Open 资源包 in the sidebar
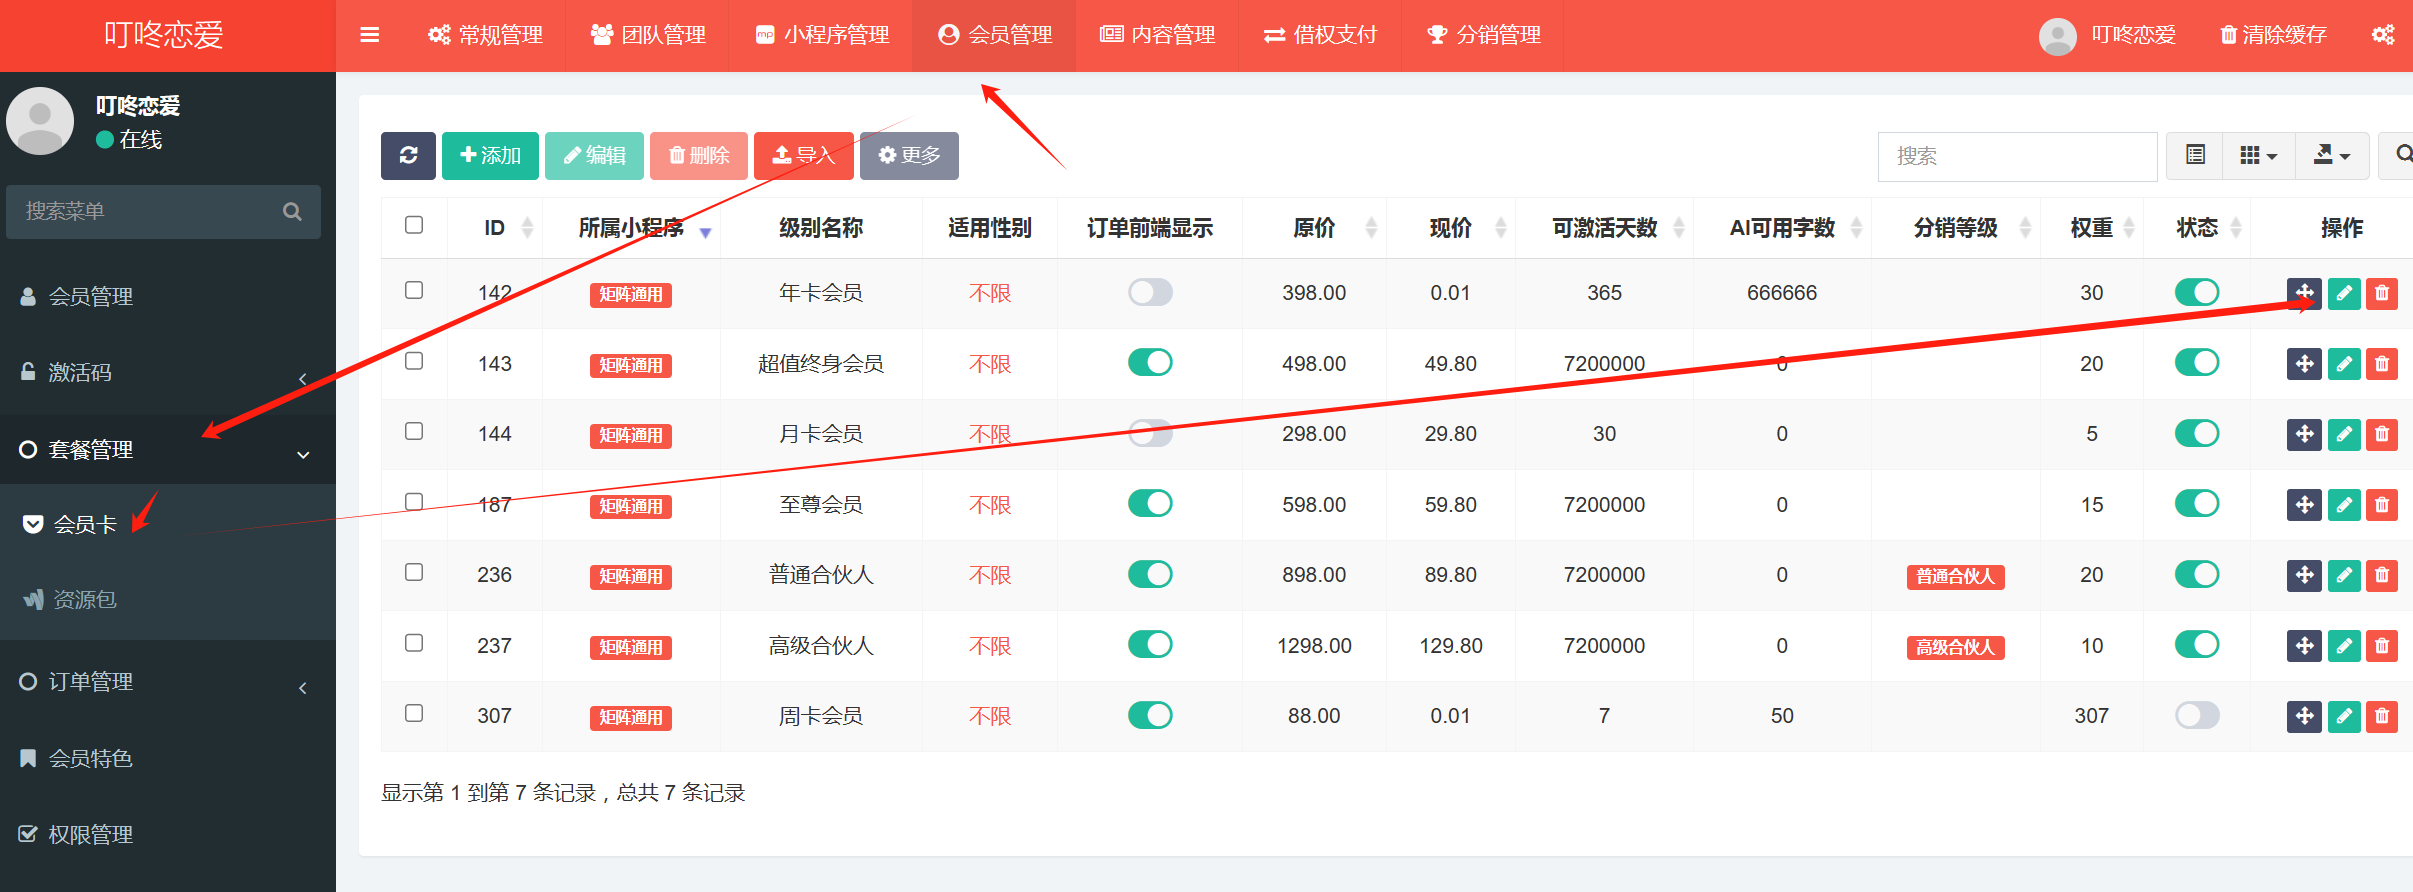This screenshot has width=2413, height=892. 168,600
